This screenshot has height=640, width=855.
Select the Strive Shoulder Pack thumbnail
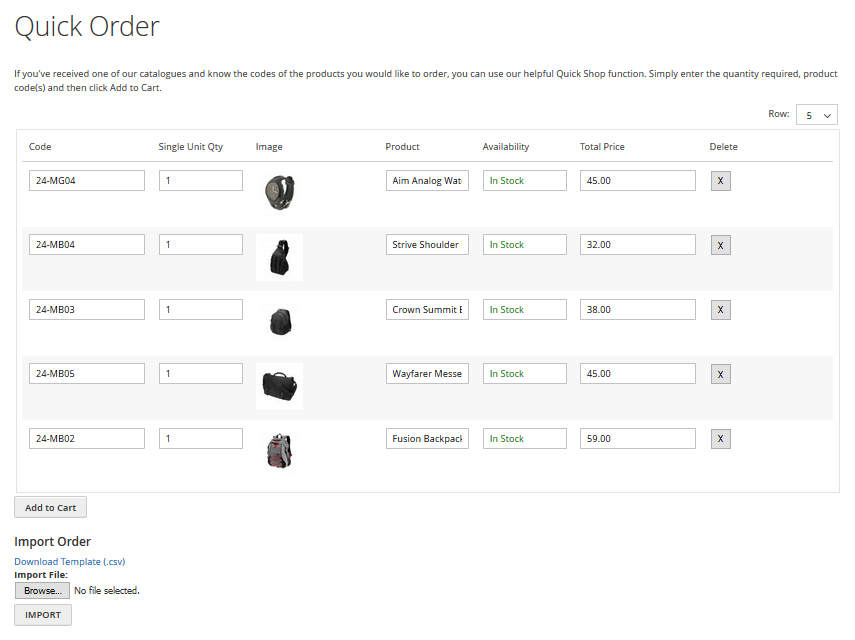click(x=279, y=257)
